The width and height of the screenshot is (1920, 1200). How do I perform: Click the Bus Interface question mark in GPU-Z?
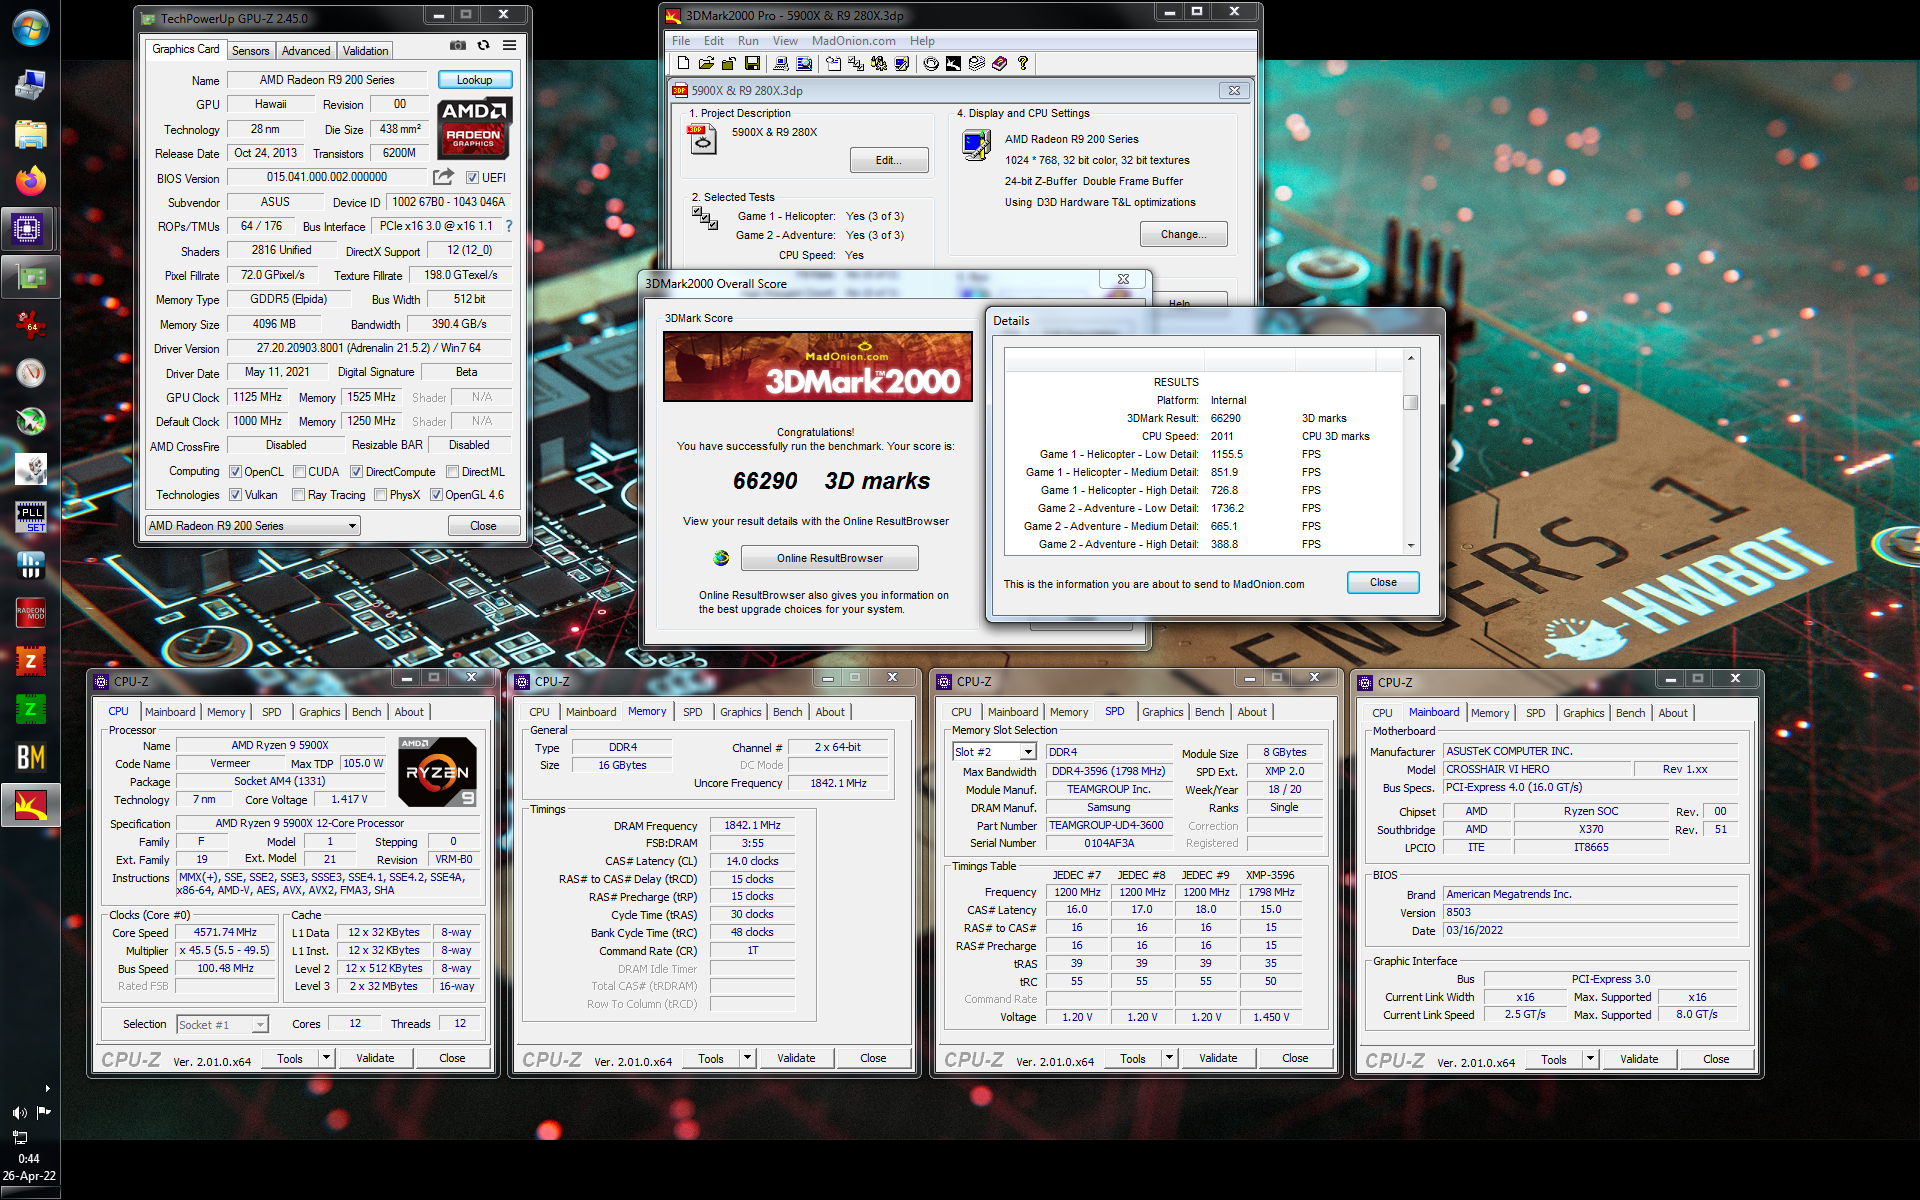pos(509,226)
